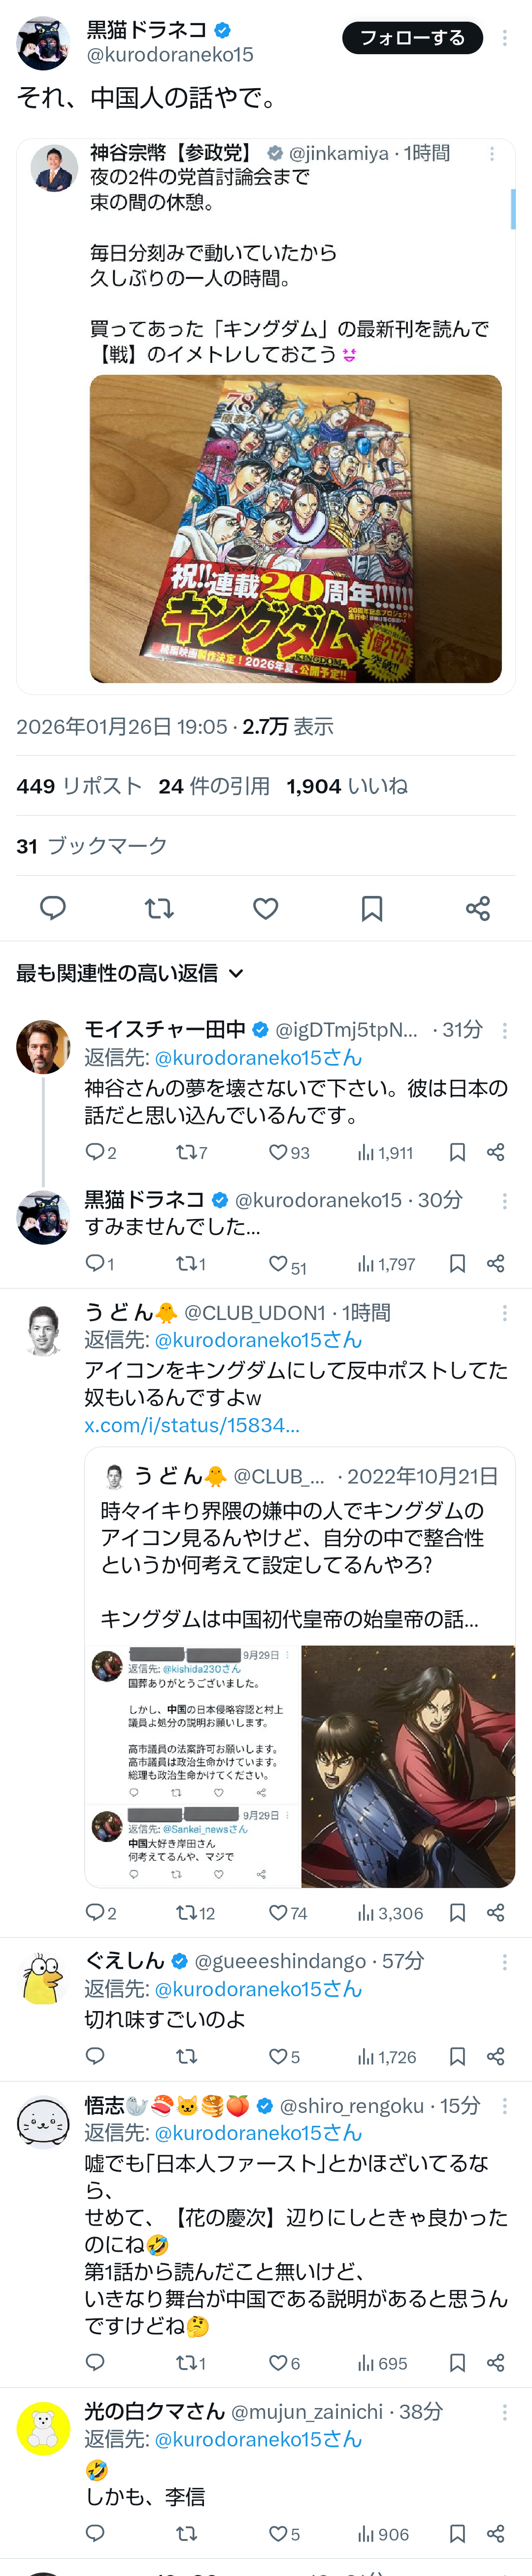Bookmark ぐえしん's reply
Screen dimensions: 532x2576
(457, 2056)
